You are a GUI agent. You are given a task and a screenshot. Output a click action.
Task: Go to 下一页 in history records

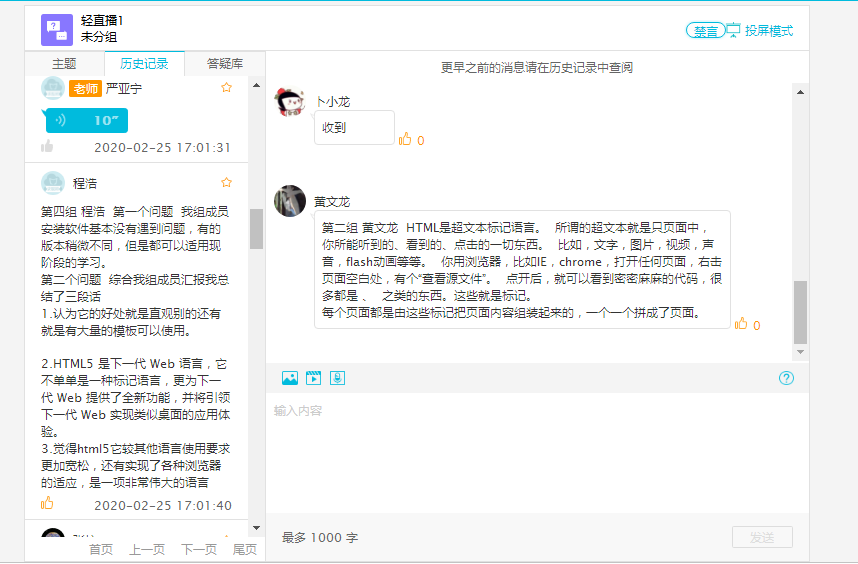click(199, 549)
